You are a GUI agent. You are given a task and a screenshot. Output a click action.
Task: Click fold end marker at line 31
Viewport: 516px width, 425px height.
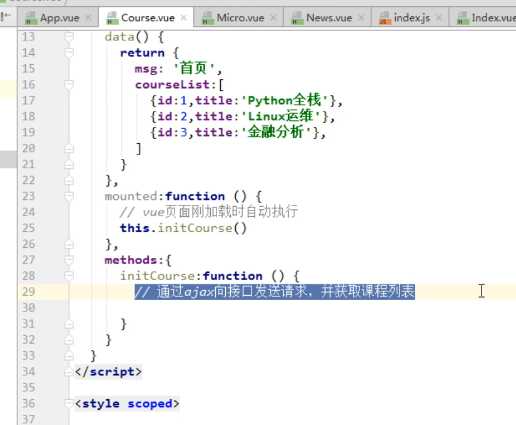pos(69,324)
